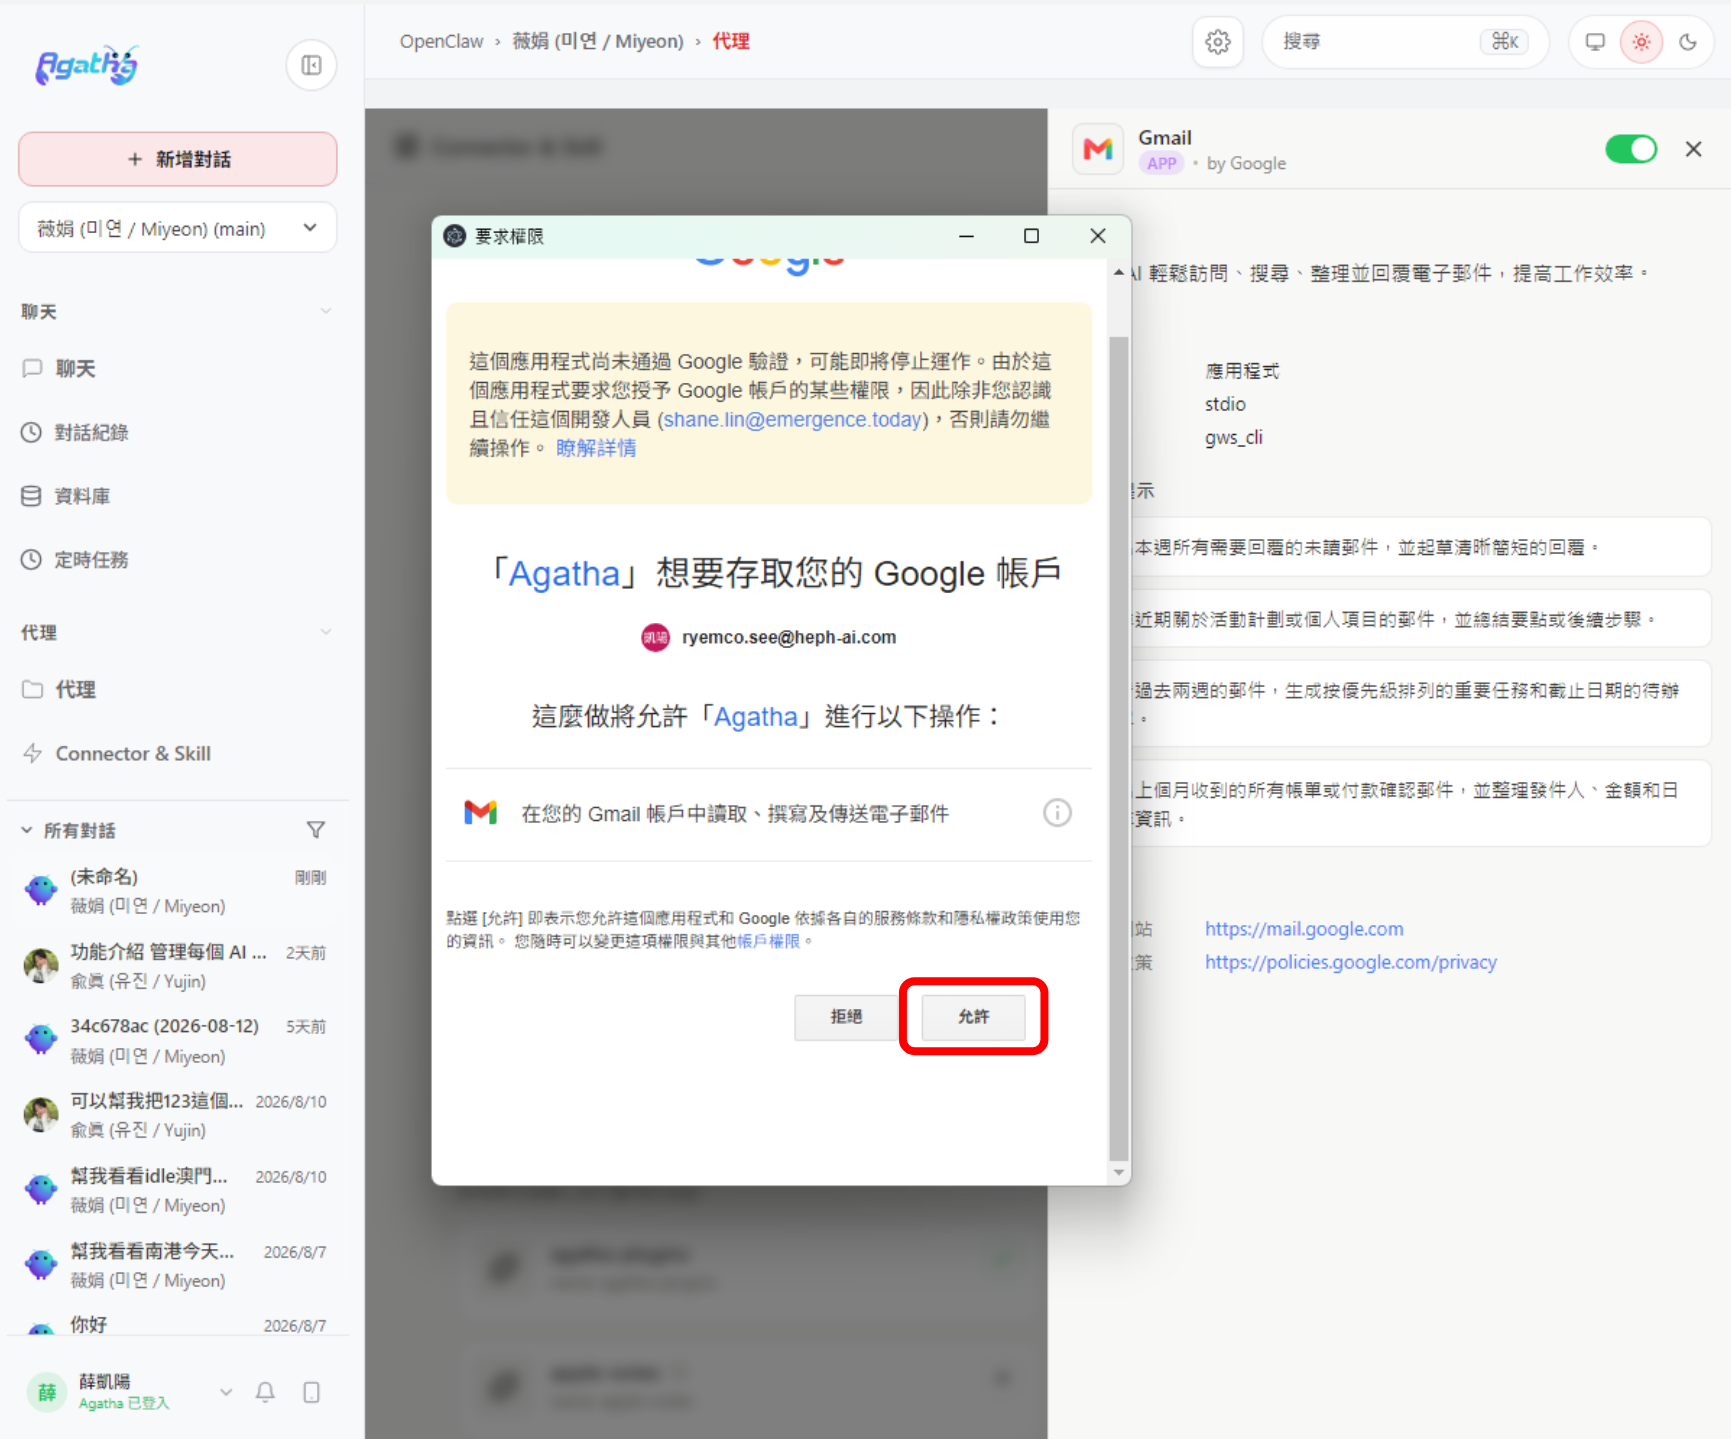
Task: Open the 功能介紹 管理每個 AI conversation
Action: [x=178, y=966]
